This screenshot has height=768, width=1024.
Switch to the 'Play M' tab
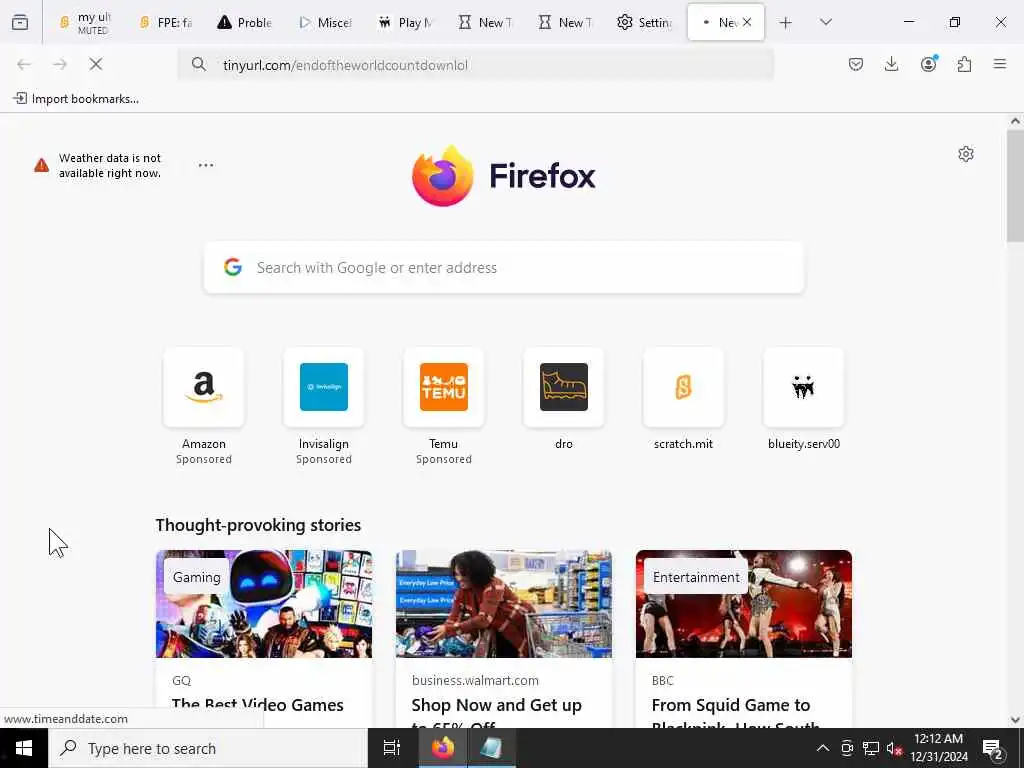pos(406,23)
